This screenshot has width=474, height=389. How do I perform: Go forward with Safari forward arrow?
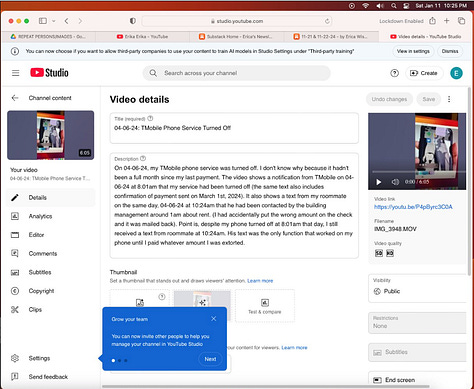(80, 21)
